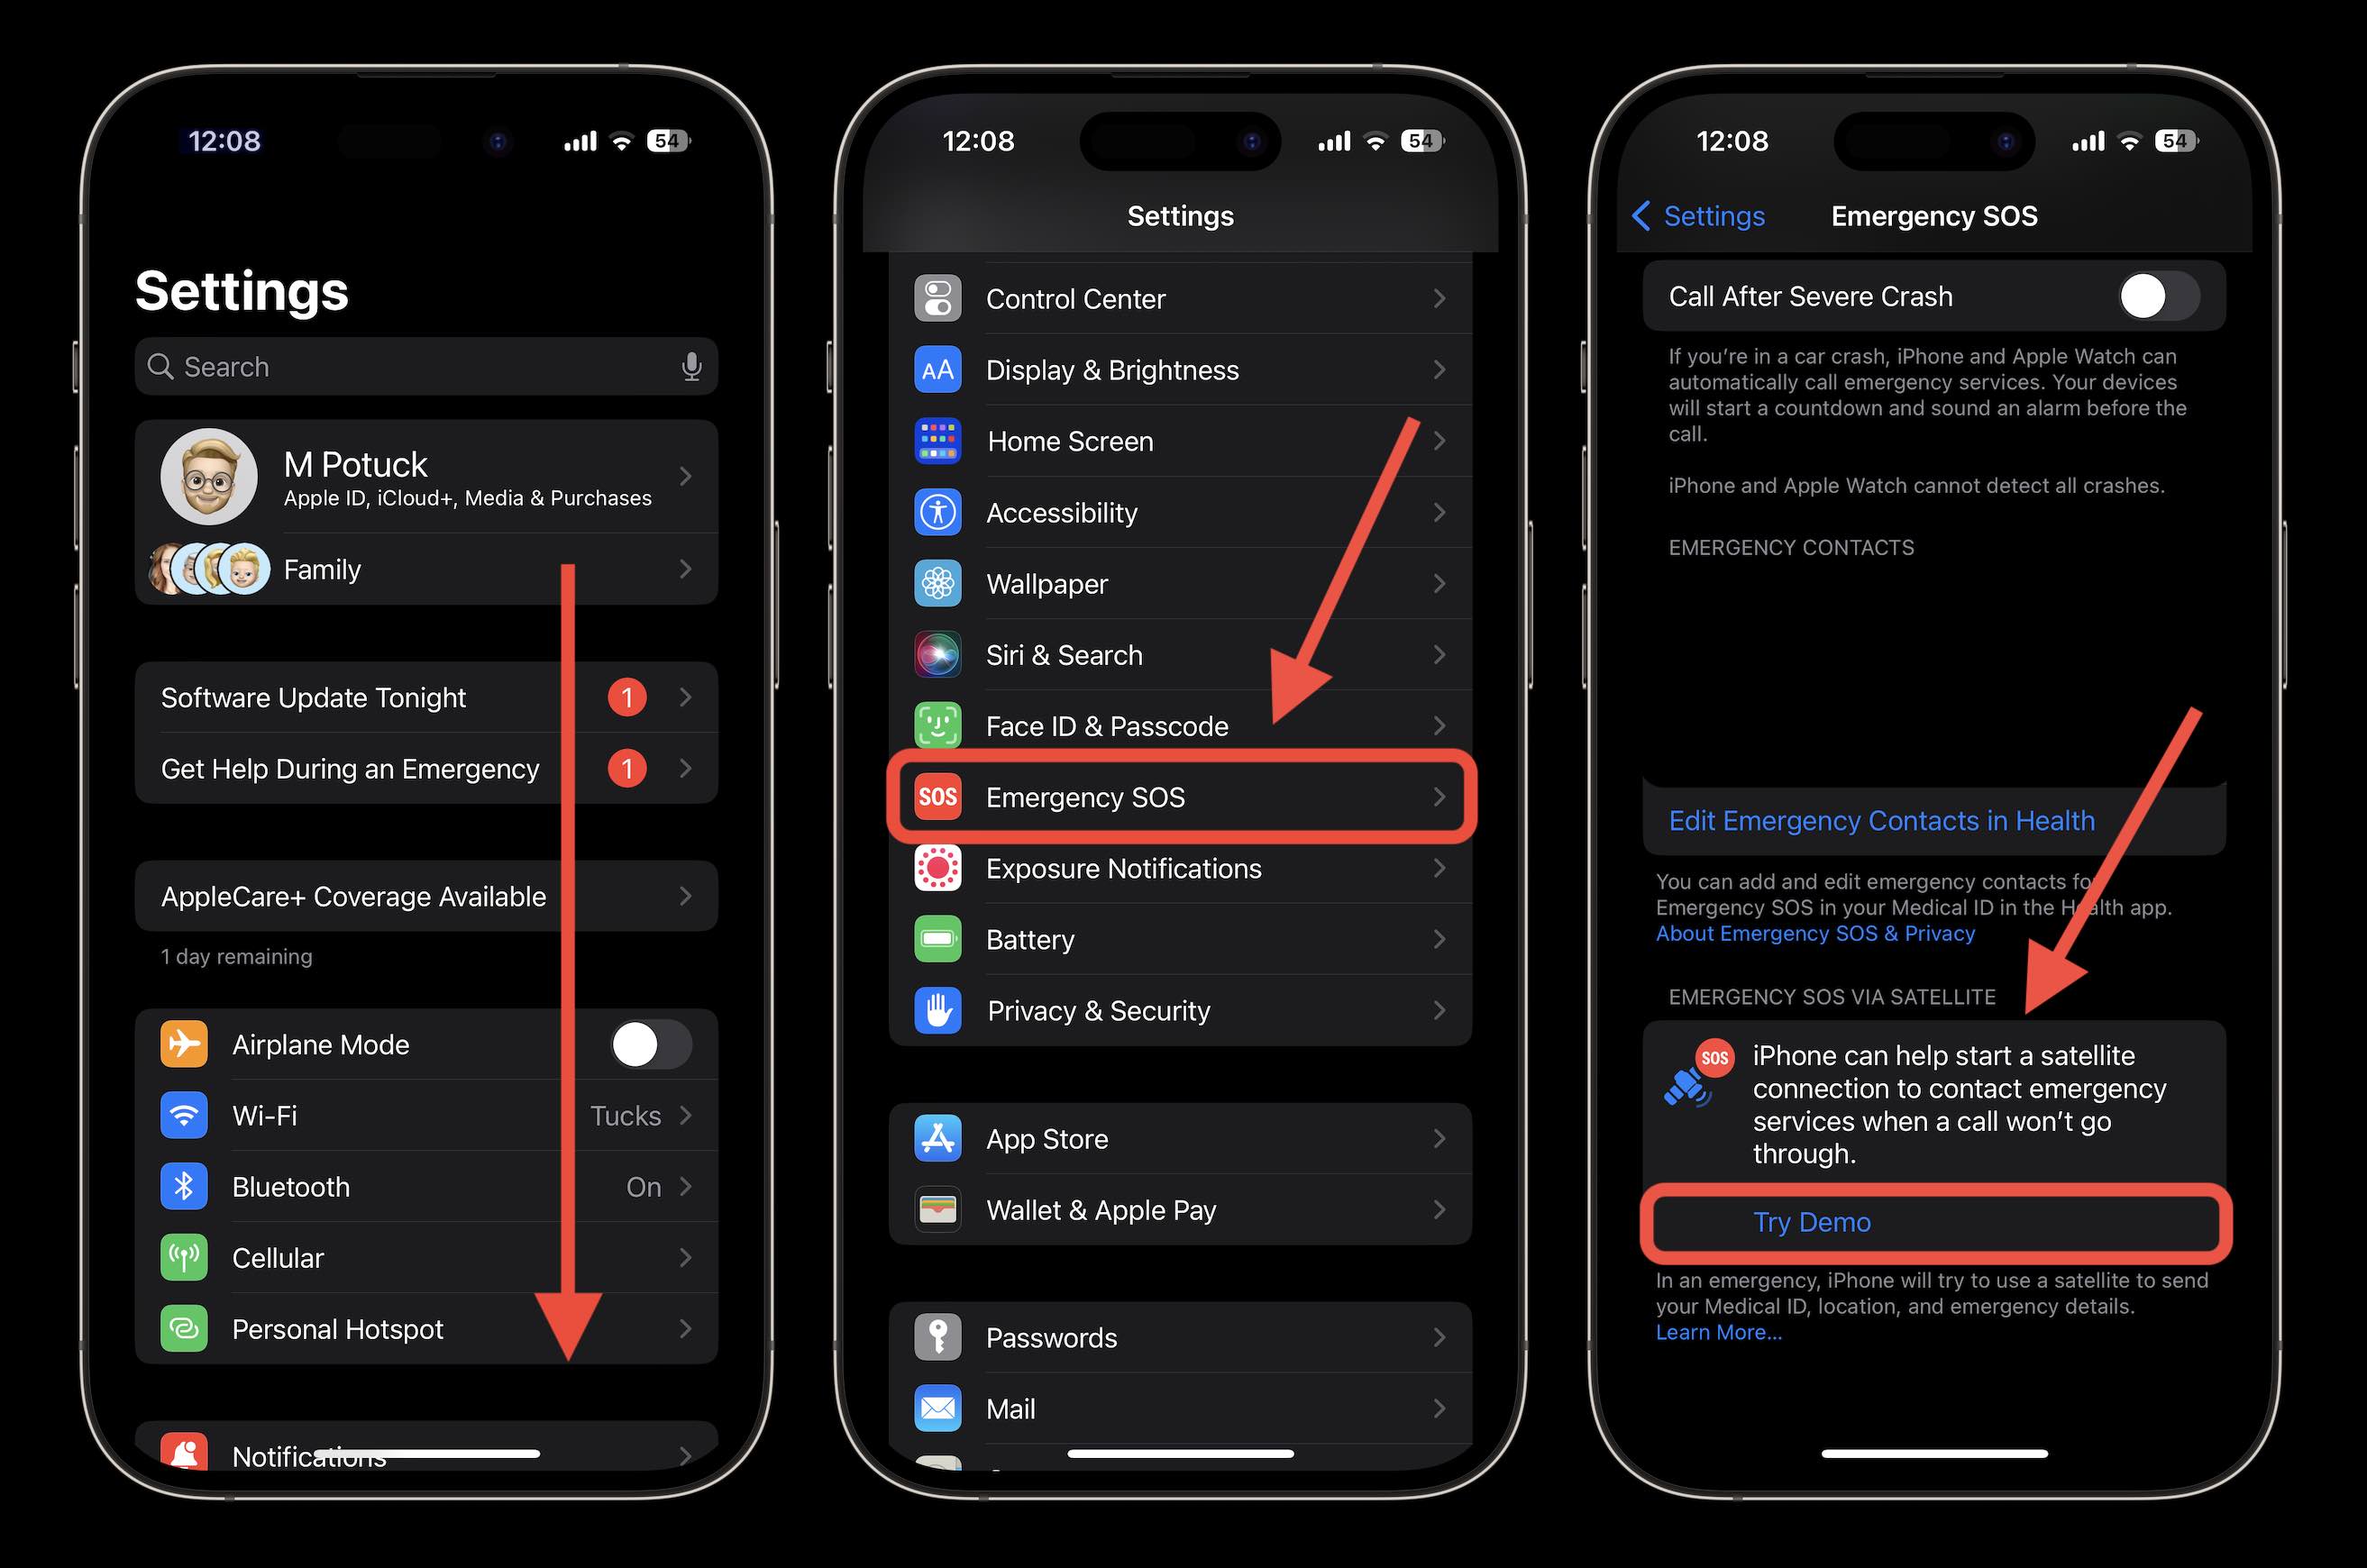
Task: Click Edit Emergency Contacts in Health link
Action: tap(1884, 819)
